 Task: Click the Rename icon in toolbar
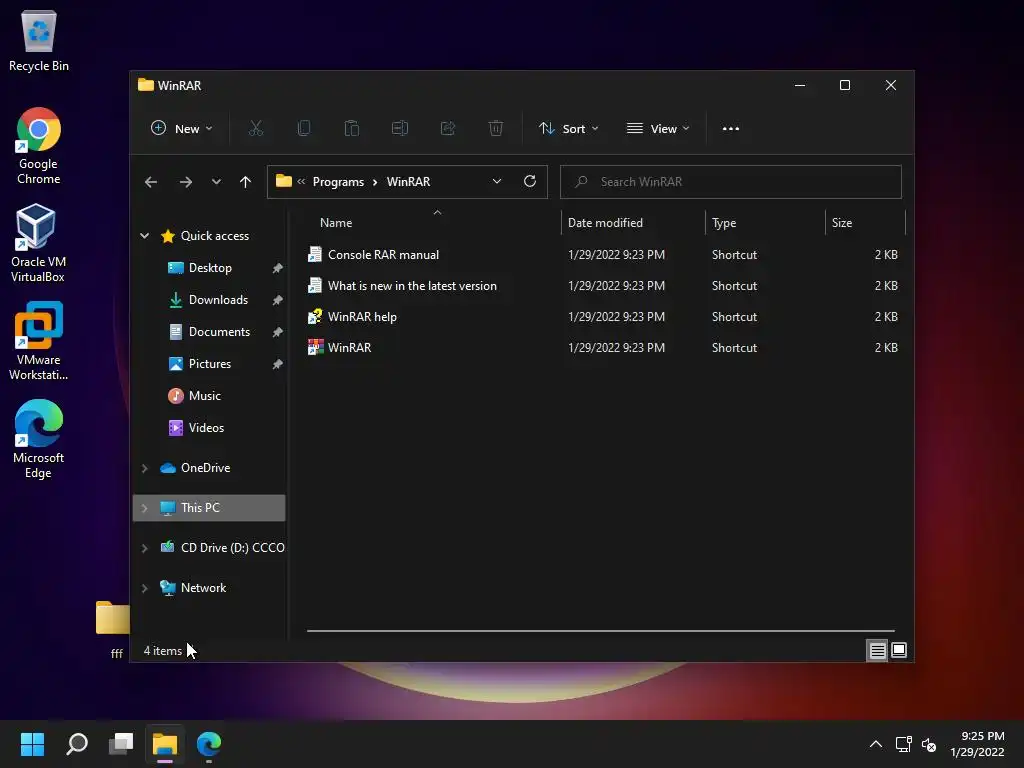click(x=400, y=129)
